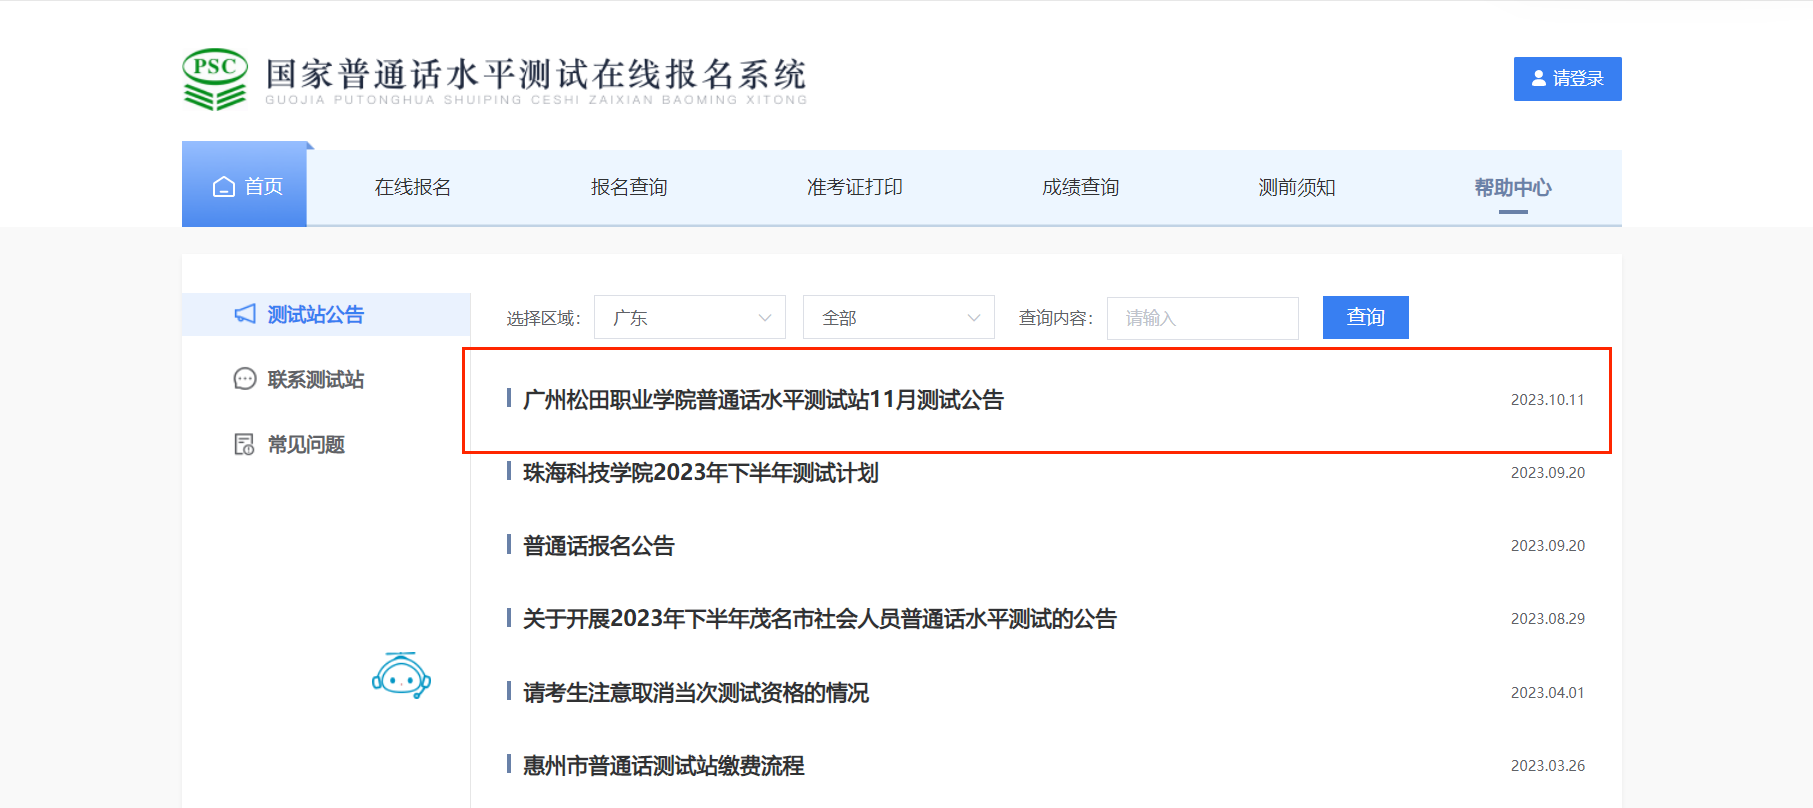Click the date 2023.10.11
Image resolution: width=1813 pixels, height=808 pixels.
click(x=1547, y=400)
